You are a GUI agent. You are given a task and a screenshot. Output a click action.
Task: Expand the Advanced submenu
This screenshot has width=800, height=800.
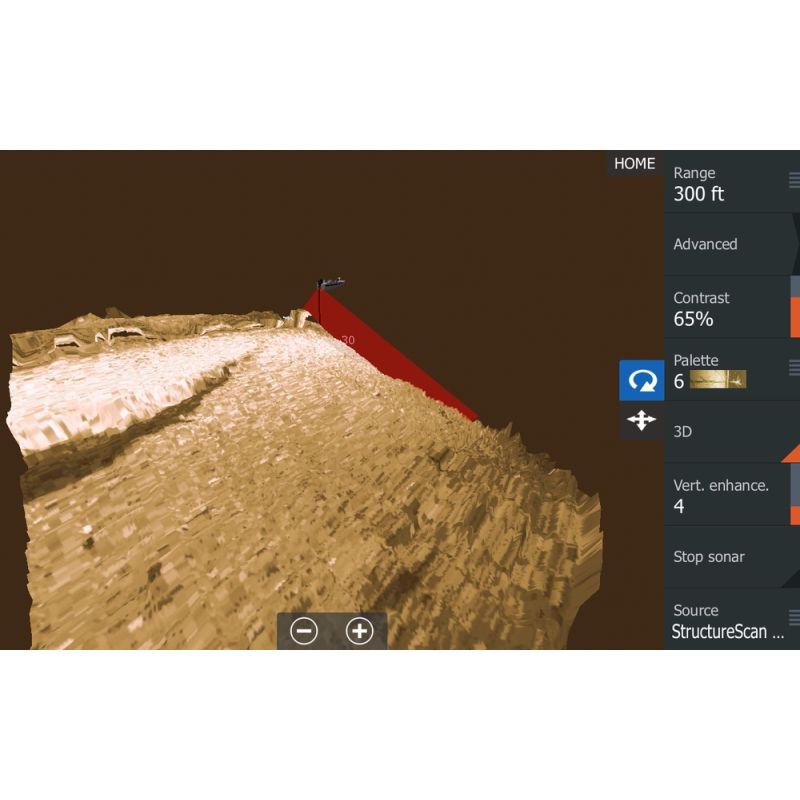point(725,244)
